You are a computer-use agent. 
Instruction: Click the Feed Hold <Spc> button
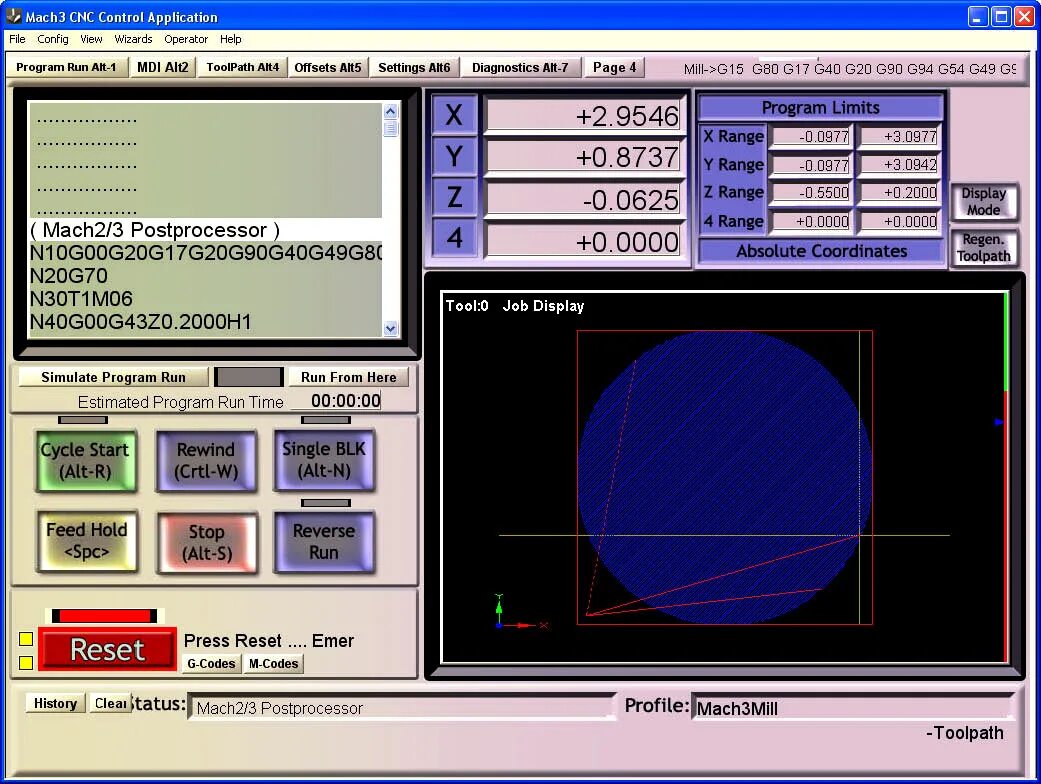[x=87, y=541]
